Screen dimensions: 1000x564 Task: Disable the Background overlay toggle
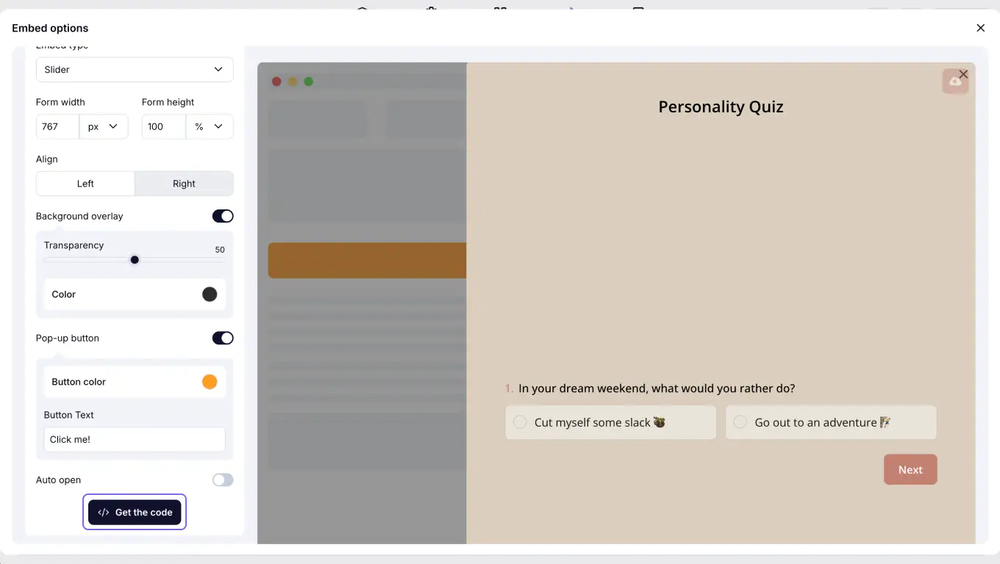(222, 216)
